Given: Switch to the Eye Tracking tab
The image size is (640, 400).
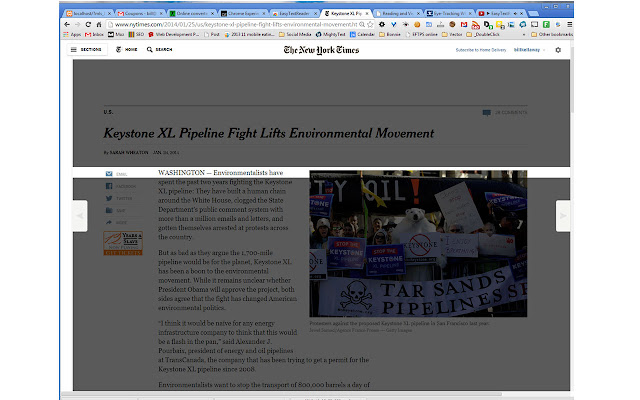Looking at the screenshot, I should pyautogui.click(x=448, y=13).
